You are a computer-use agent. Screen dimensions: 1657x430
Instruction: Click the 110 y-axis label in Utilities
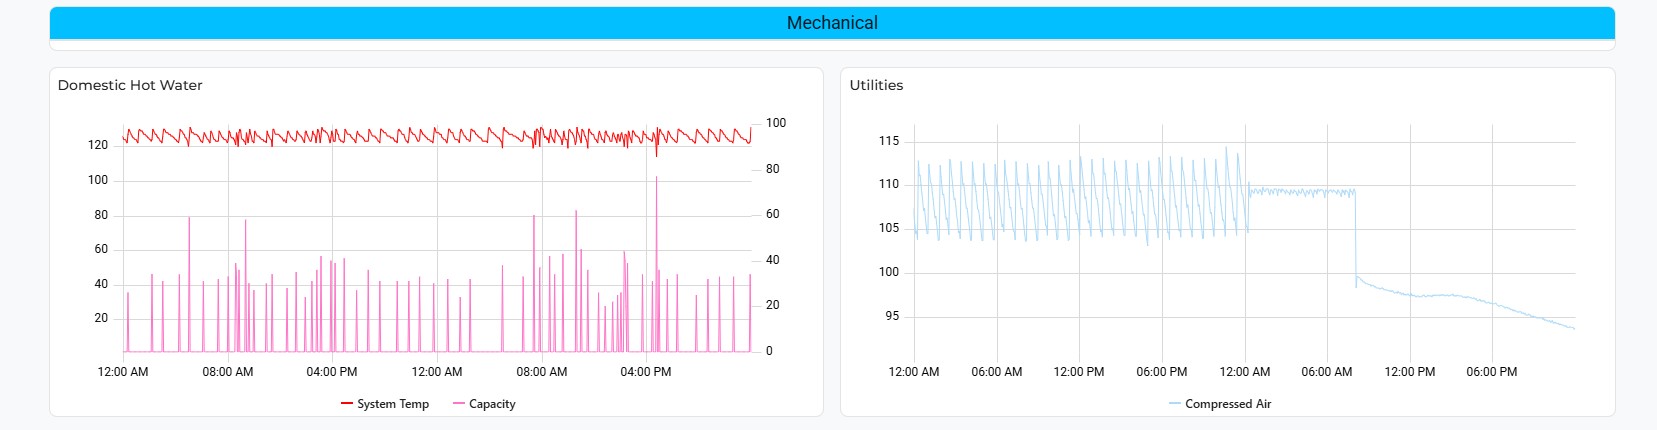coord(889,184)
